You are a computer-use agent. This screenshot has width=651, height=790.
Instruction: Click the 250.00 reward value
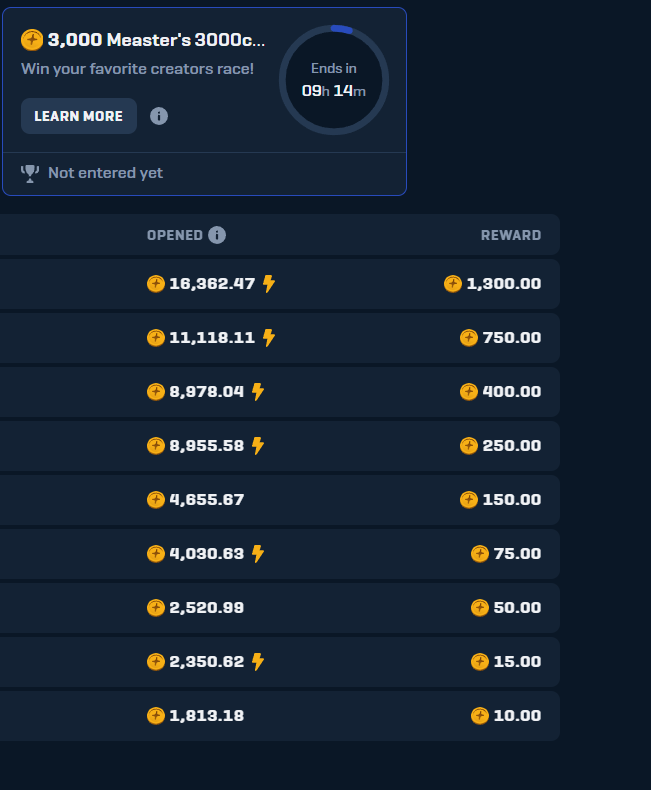point(512,445)
